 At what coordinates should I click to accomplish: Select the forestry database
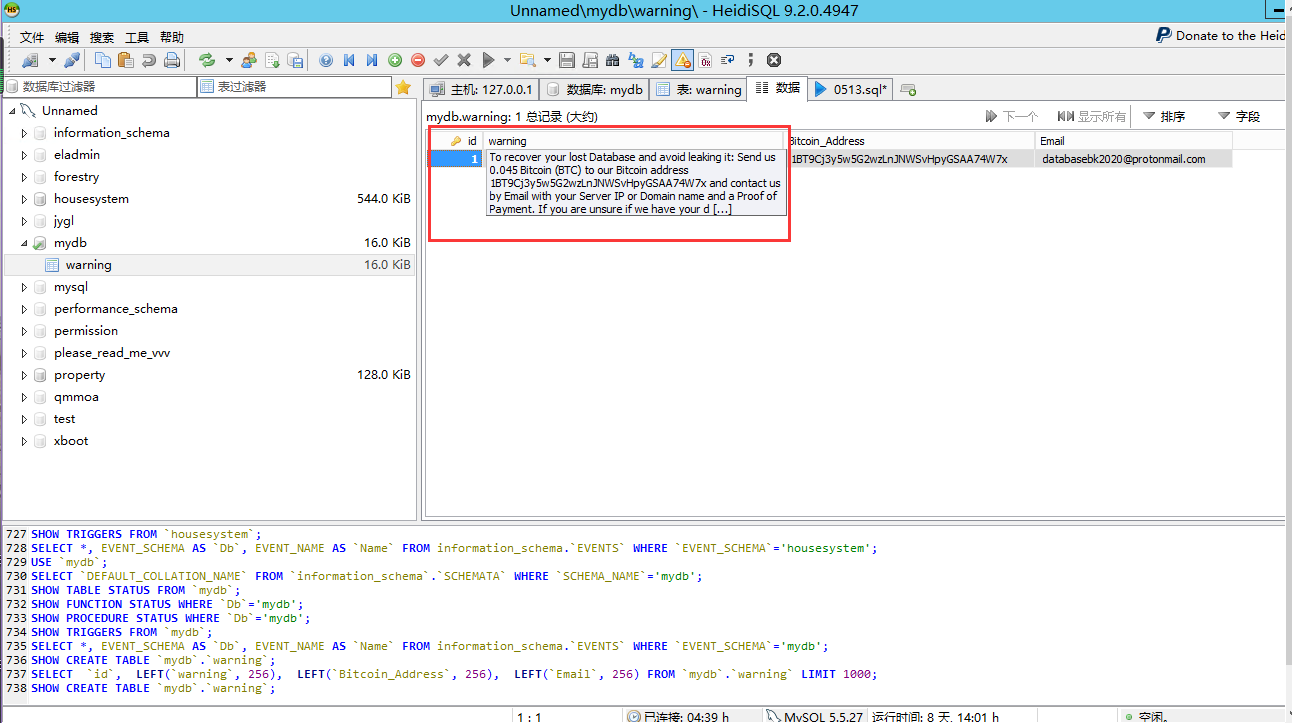click(x=76, y=177)
